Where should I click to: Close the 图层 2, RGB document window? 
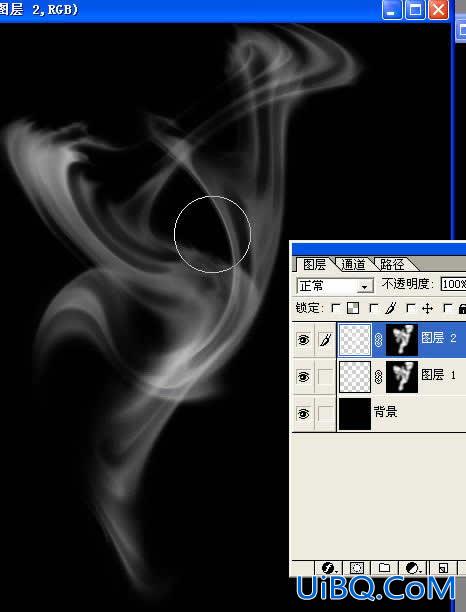click(x=439, y=10)
